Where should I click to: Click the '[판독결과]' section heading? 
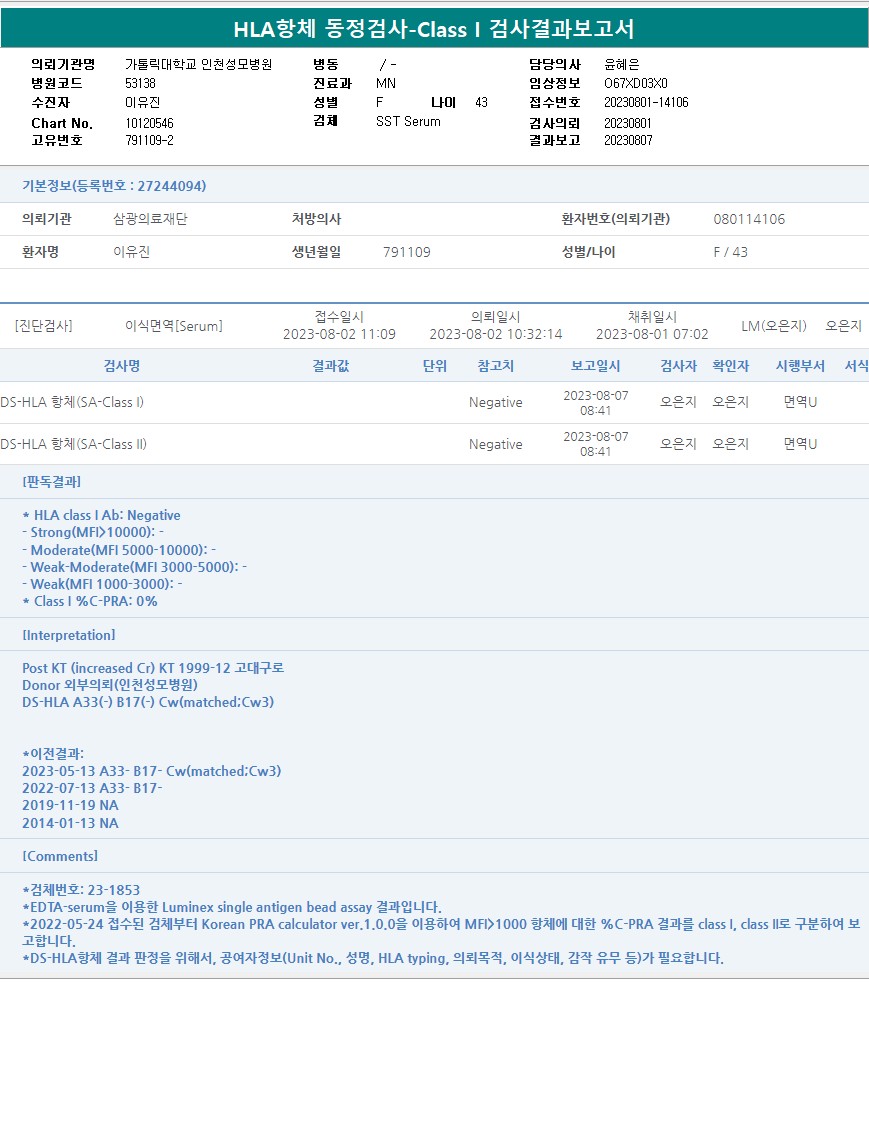point(51,482)
